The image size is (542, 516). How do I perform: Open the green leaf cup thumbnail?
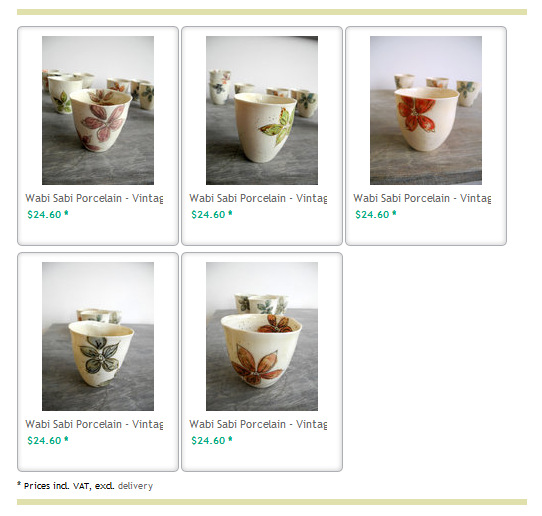pos(262,110)
